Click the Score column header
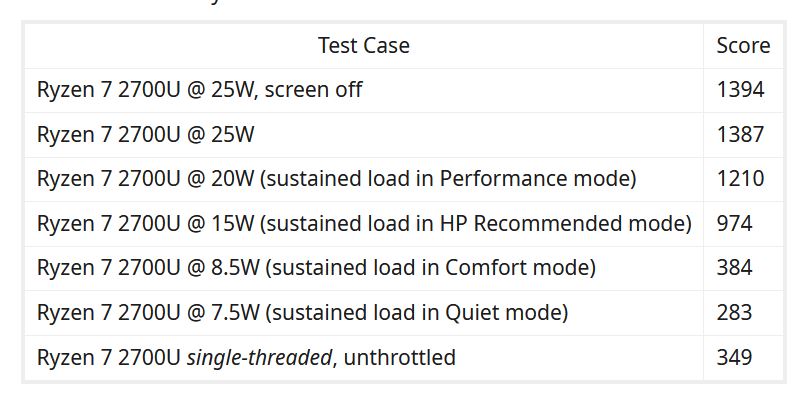The height and width of the screenshot is (402, 811). (x=743, y=46)
